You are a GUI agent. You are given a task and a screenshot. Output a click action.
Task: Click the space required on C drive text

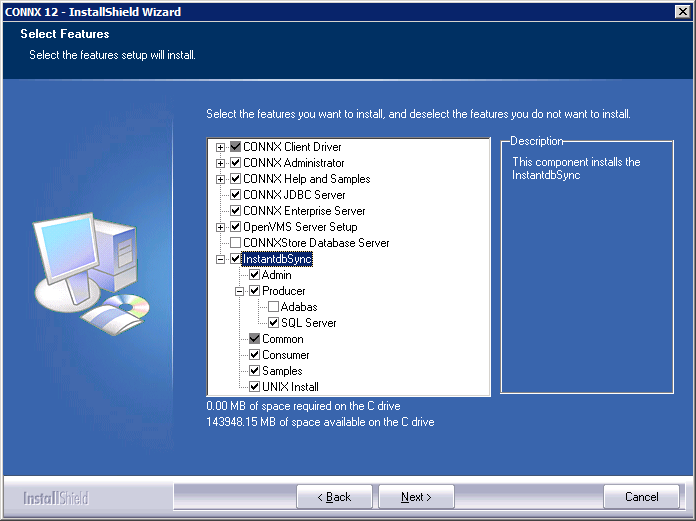[303, 406]
